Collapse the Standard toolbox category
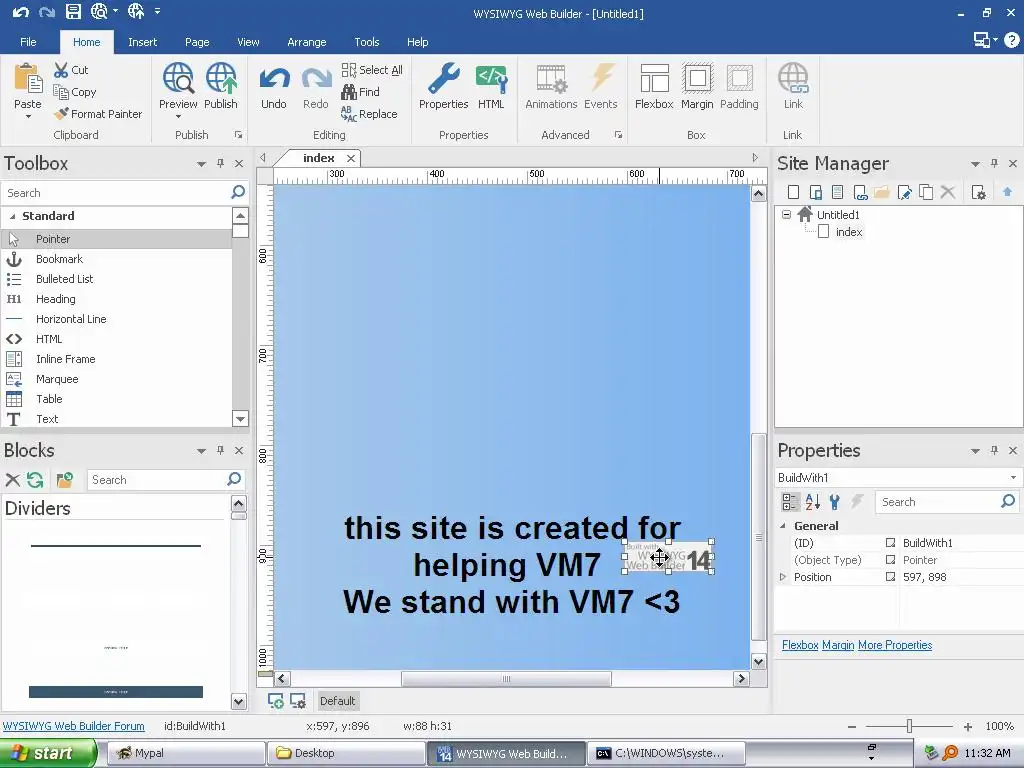 coord(12,216)
